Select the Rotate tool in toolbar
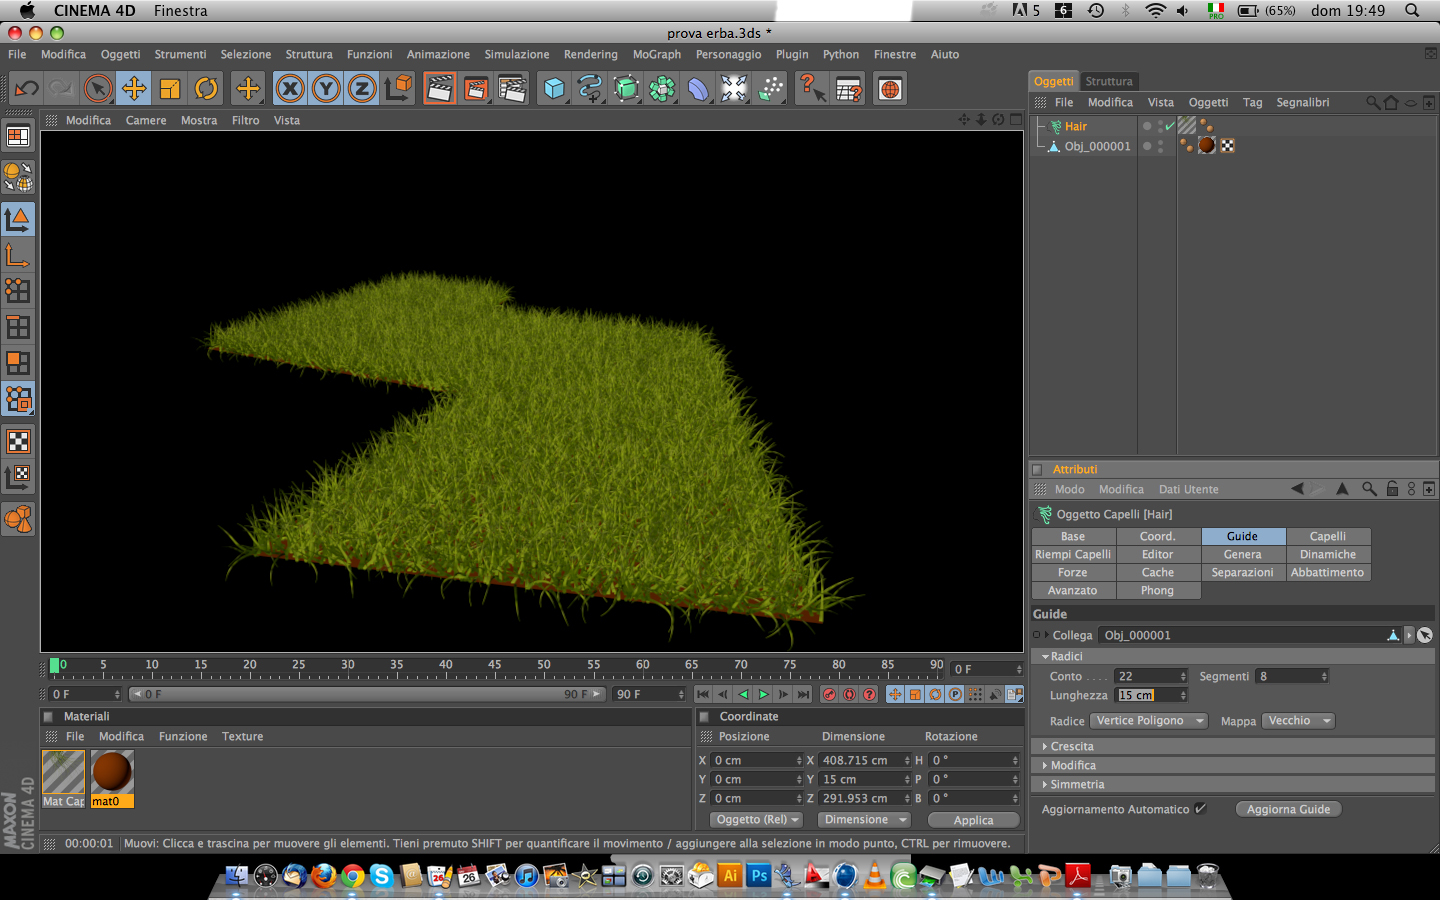Image resolution: width=1440 pixels, height=900 pixels. [206, 89]
